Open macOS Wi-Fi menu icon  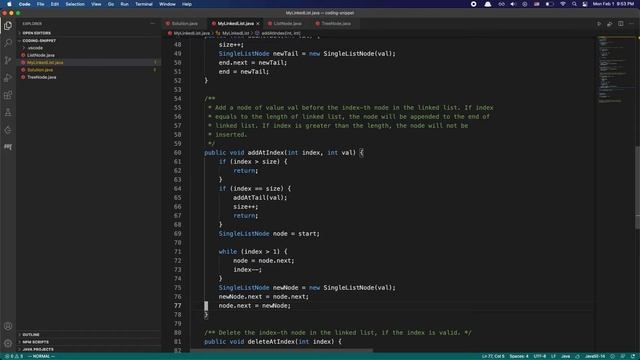point(563,4)
